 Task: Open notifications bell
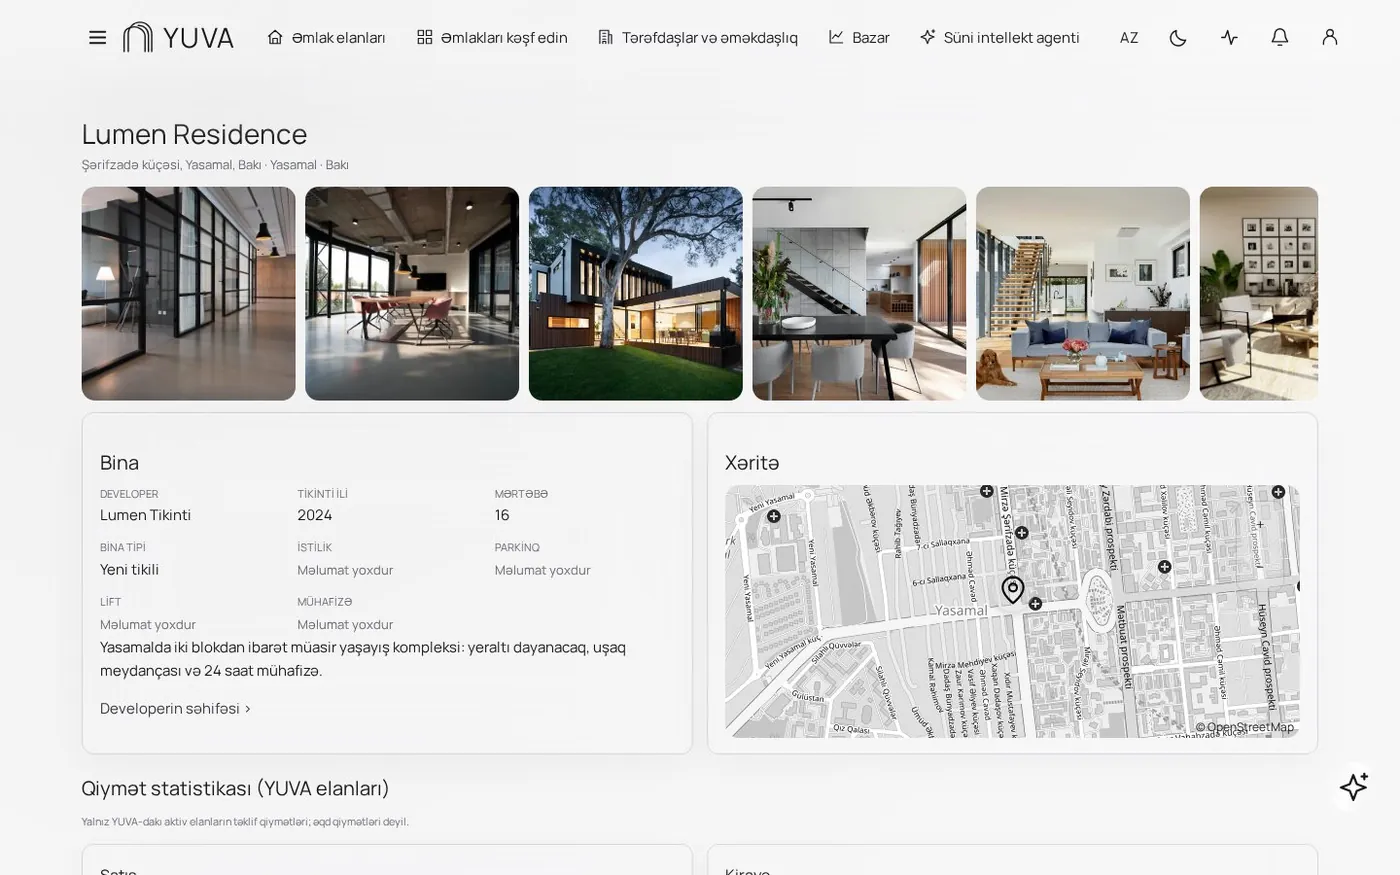(x=1279, y=38)
